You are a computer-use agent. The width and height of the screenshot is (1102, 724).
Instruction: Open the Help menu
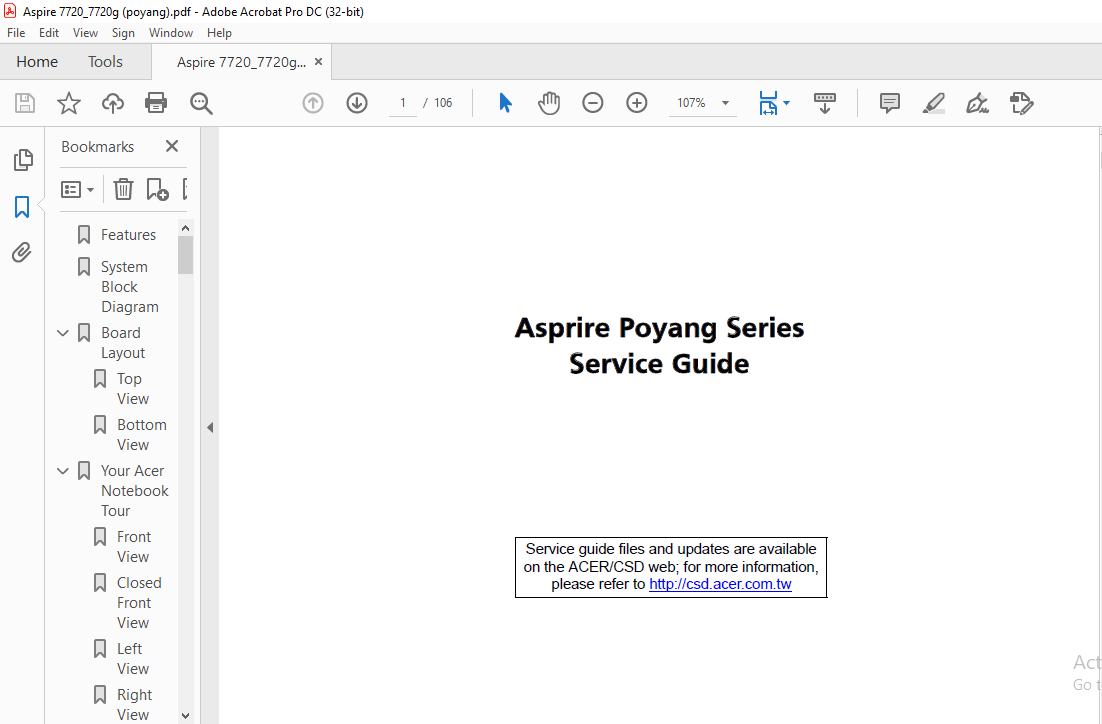[x=219, y=33]
